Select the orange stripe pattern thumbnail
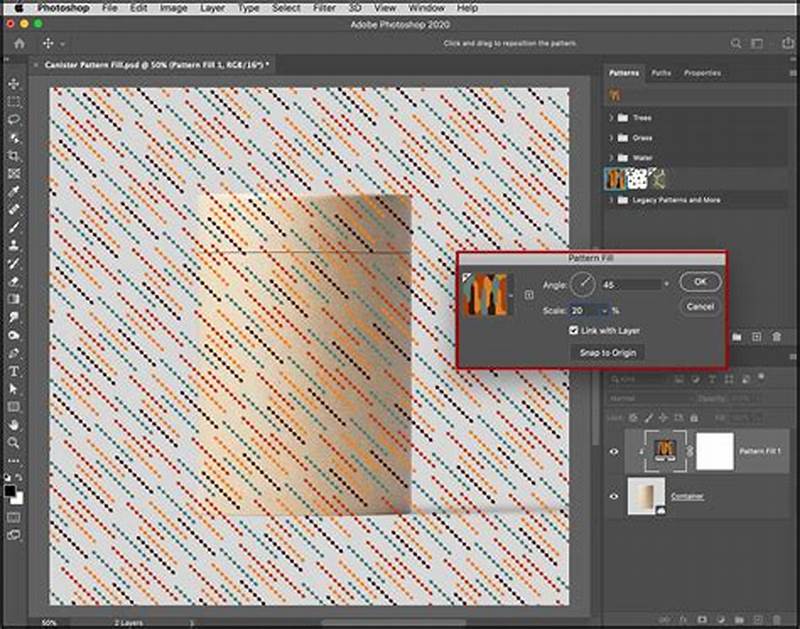 click(613, 177)
